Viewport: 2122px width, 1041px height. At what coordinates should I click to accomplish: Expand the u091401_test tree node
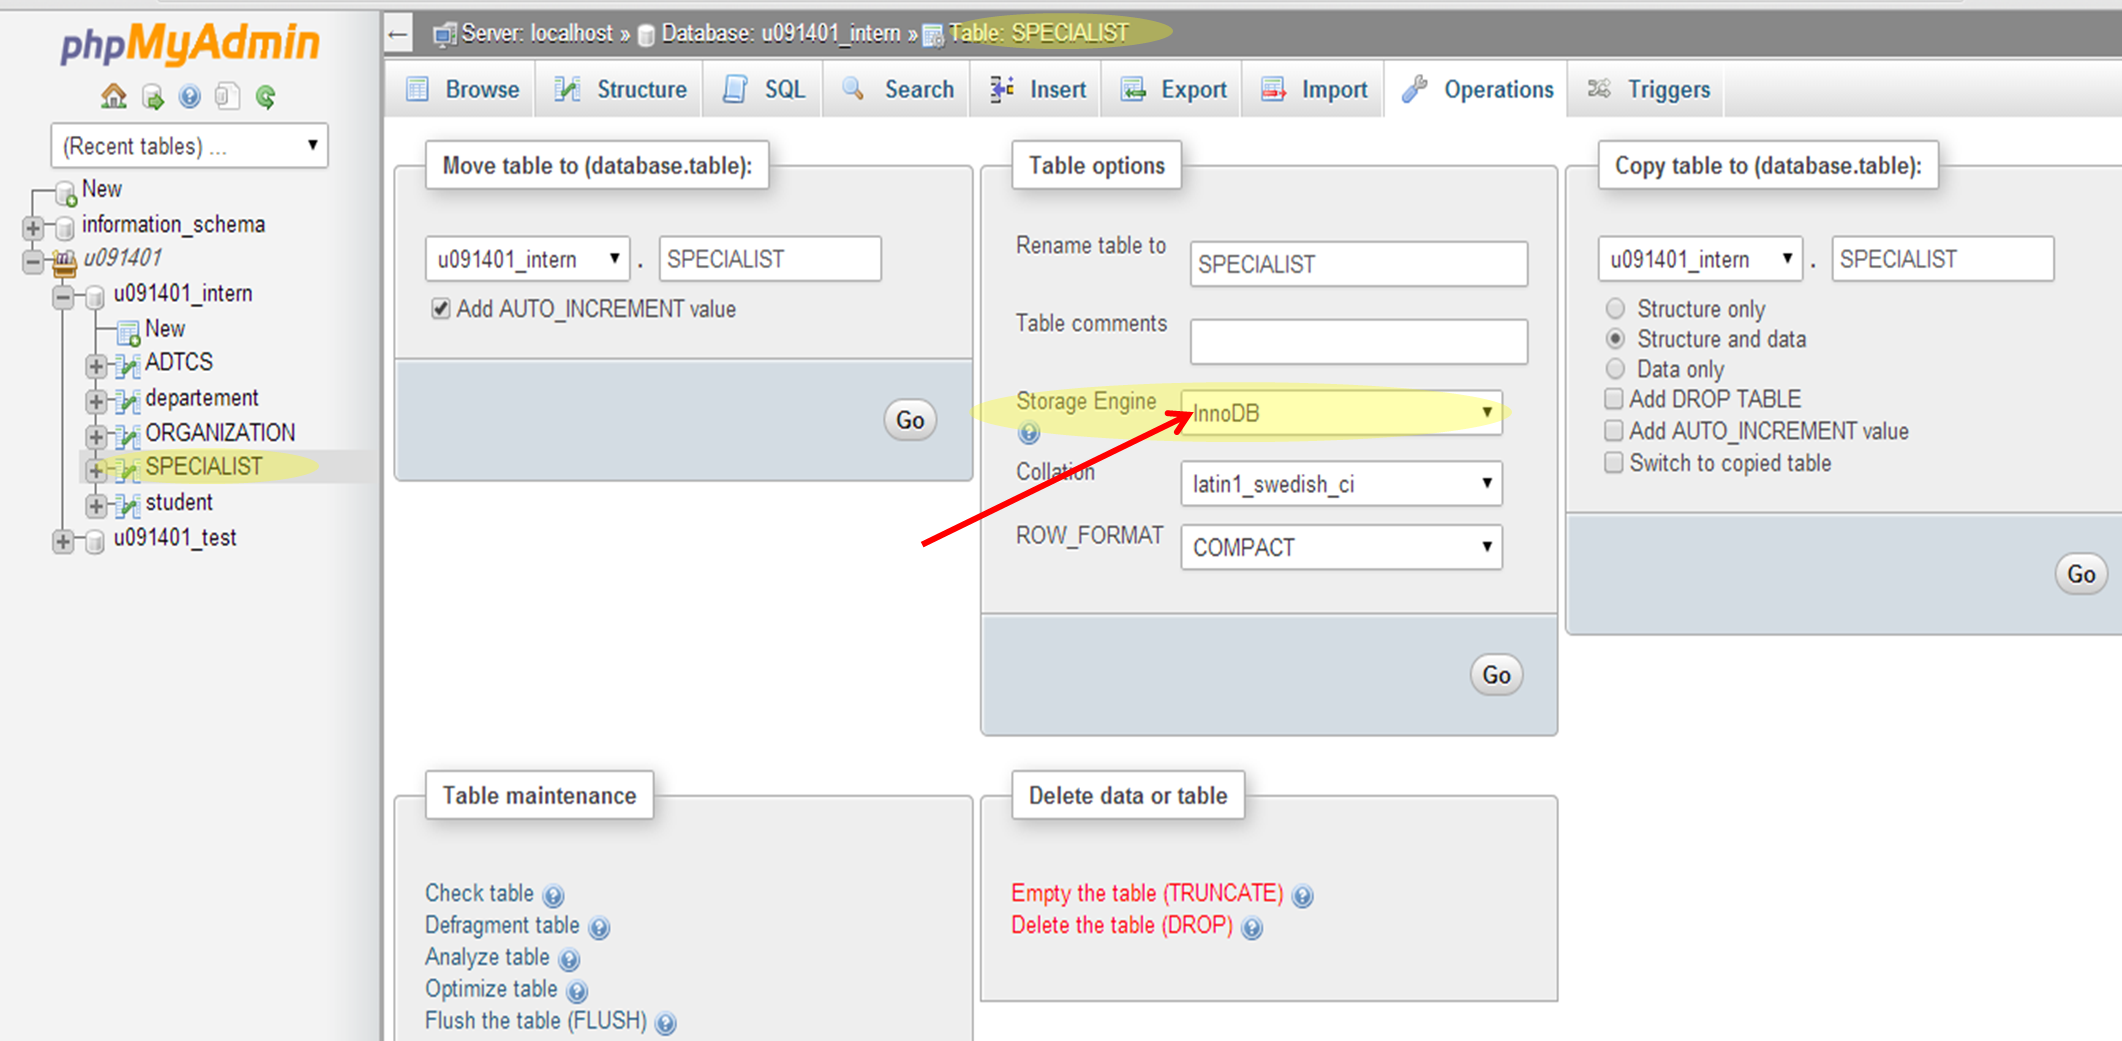(x=63, y=541)
